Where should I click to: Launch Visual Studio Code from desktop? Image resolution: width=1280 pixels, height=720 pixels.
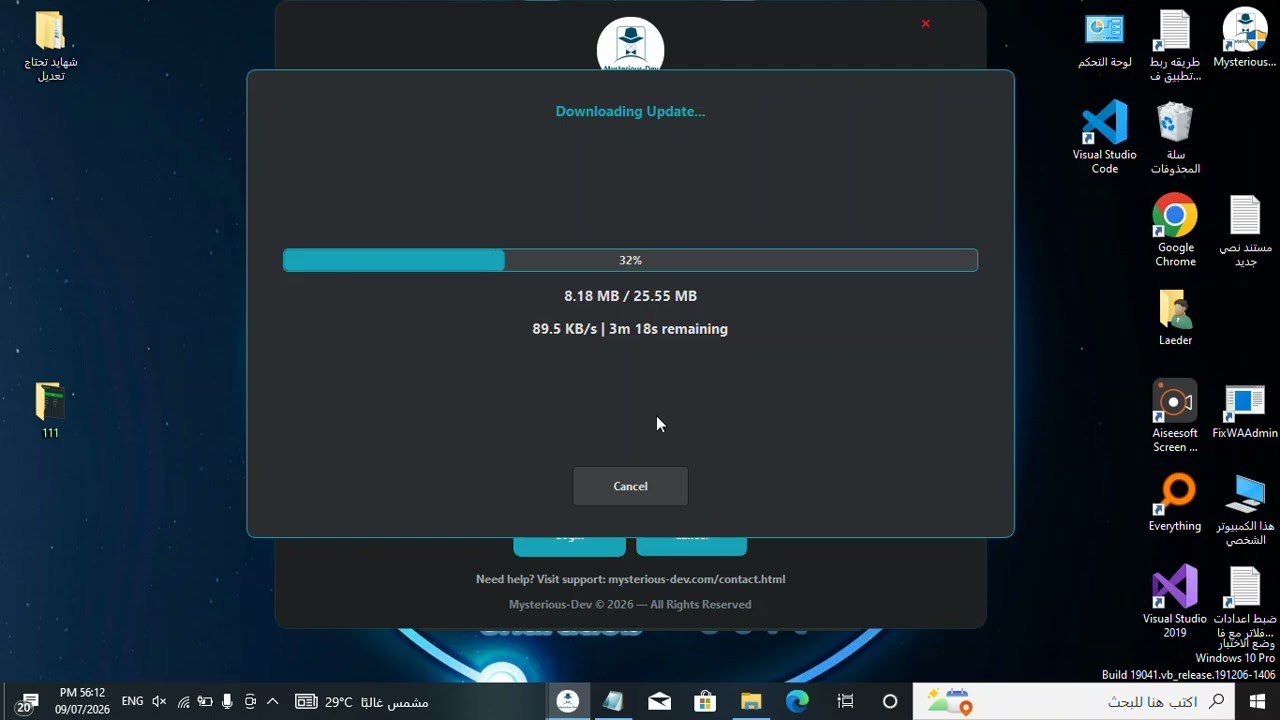[x=1105, y=138]
